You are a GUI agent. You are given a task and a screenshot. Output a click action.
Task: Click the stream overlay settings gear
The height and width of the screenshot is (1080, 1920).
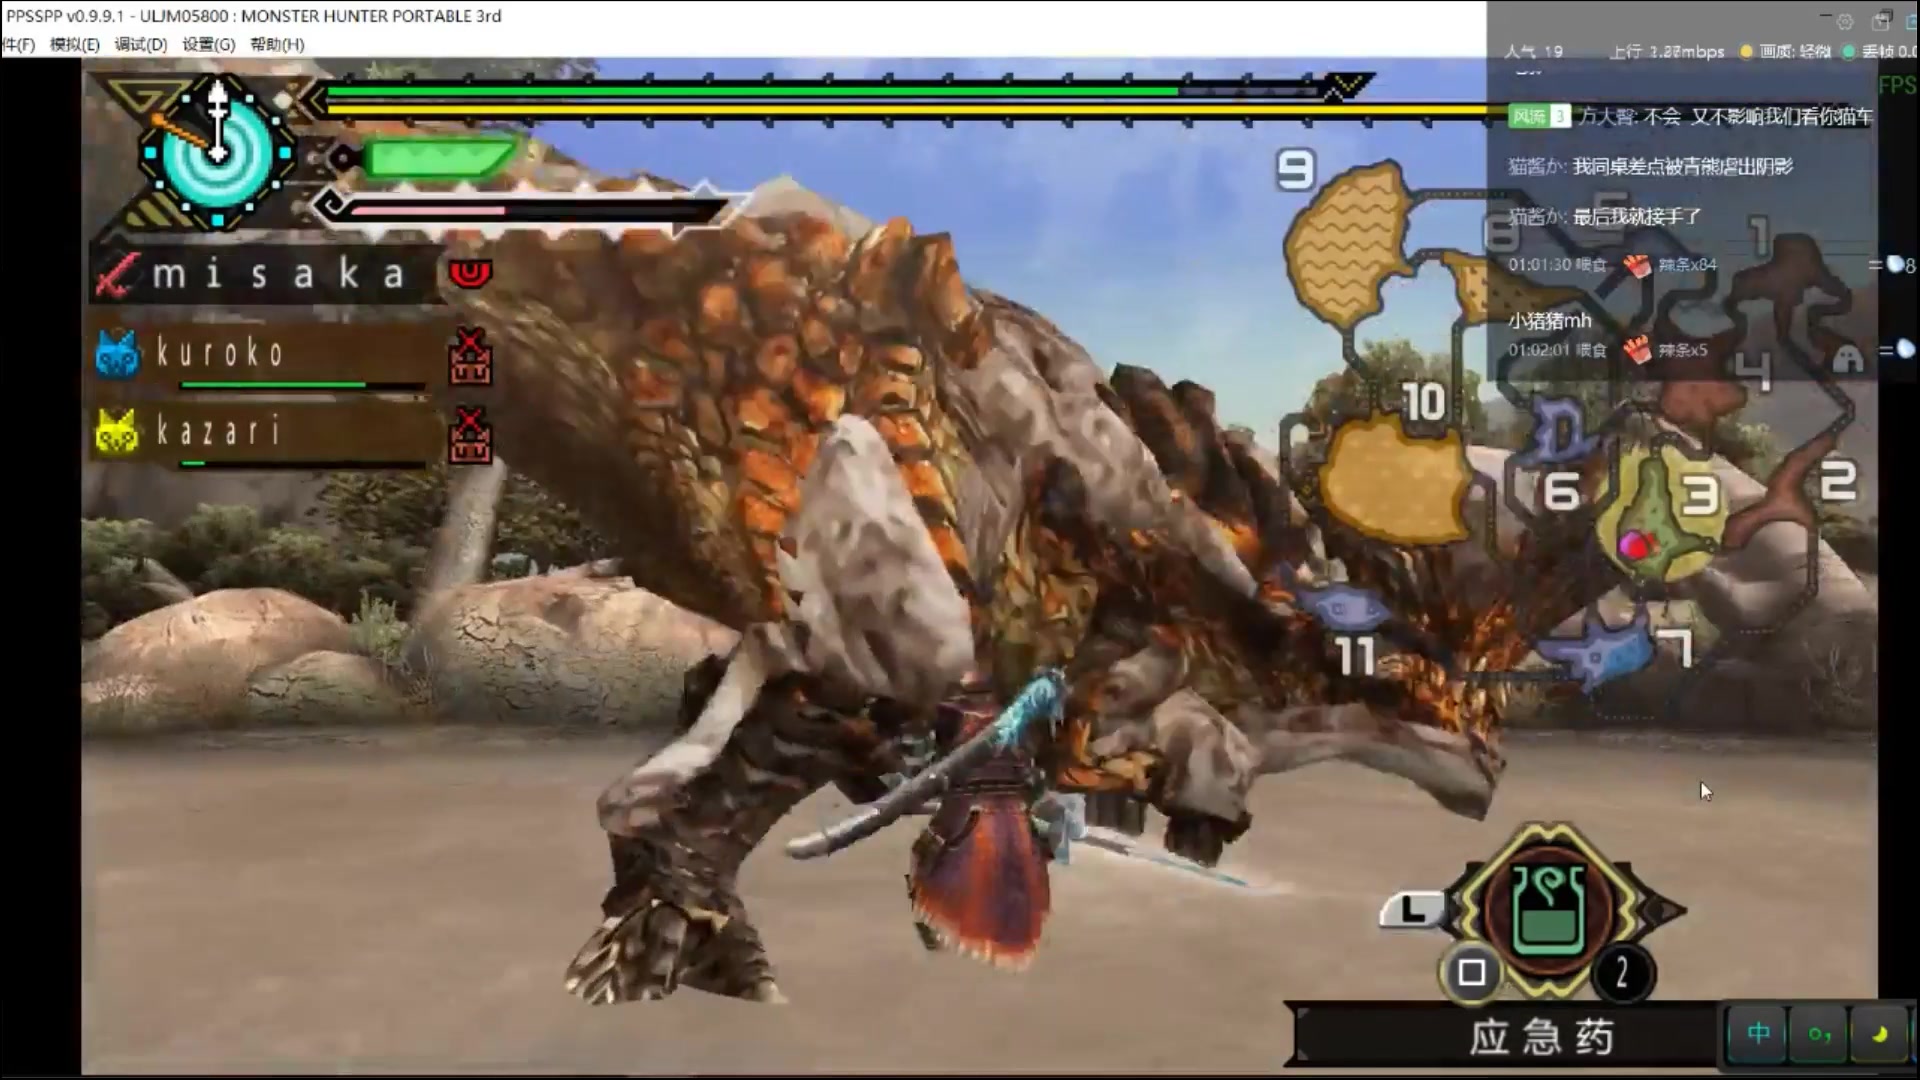tap(1845, 21)
